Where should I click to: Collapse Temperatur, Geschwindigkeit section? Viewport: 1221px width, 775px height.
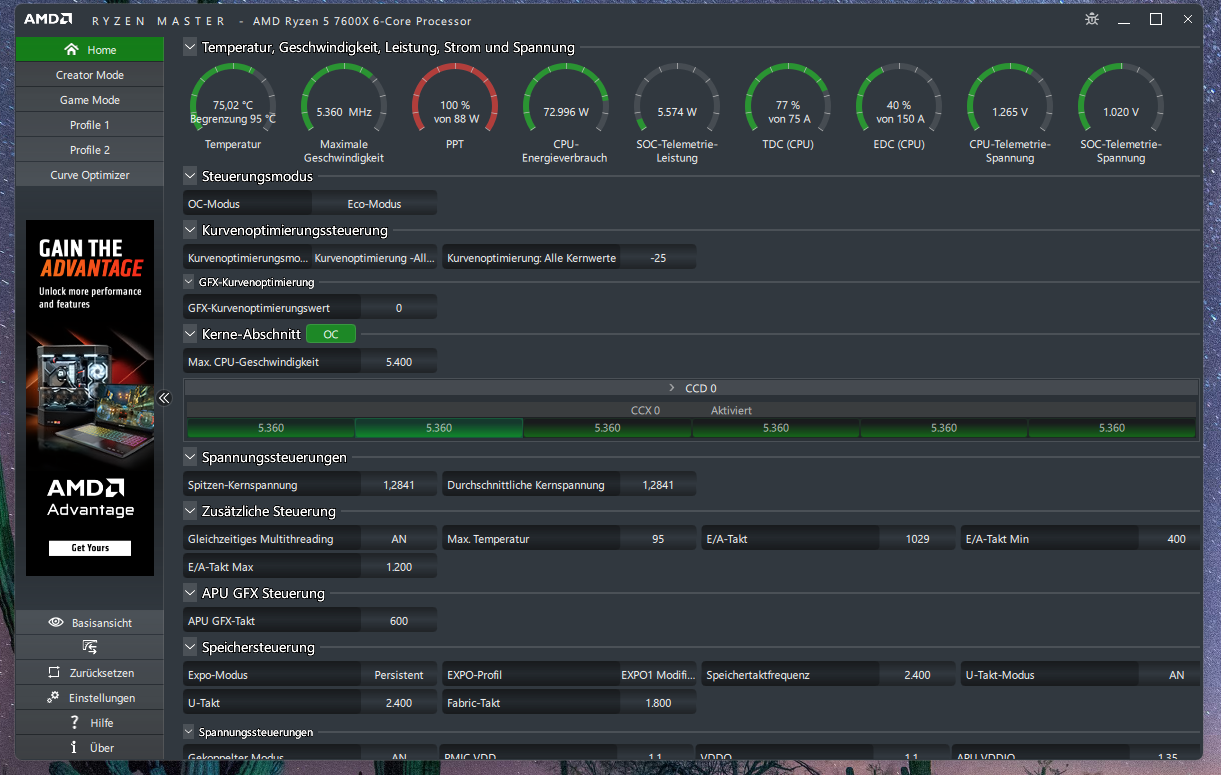point(191,47)
